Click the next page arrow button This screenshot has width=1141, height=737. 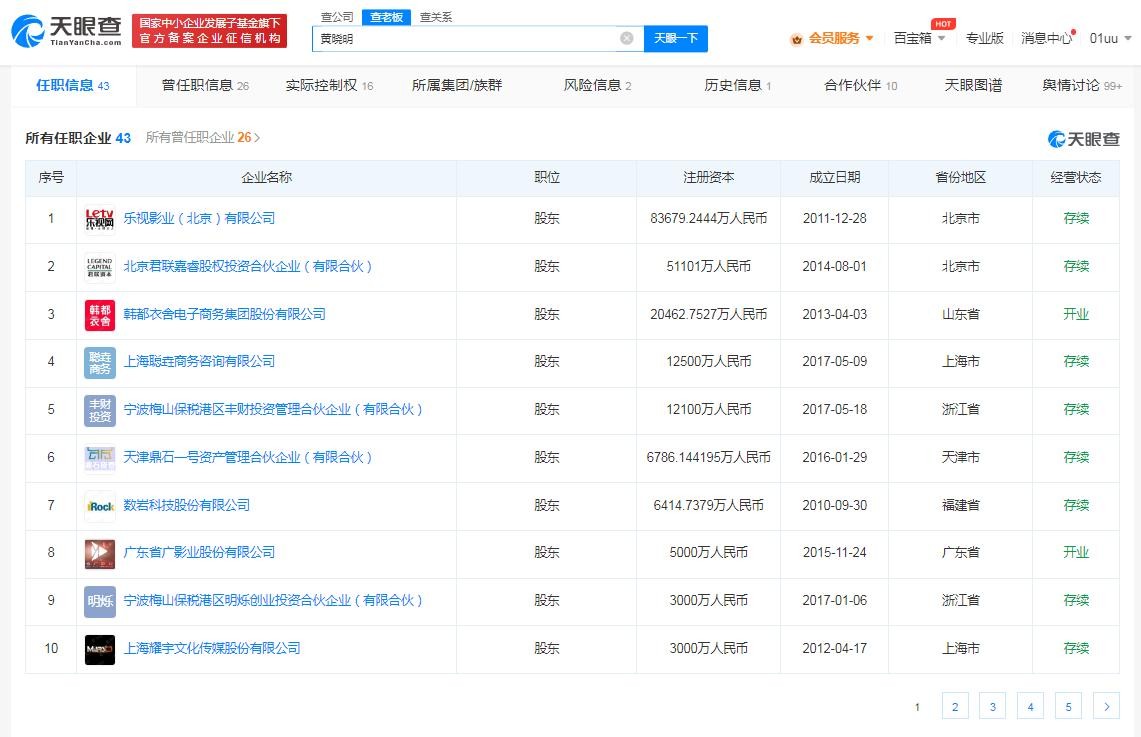1106,707
